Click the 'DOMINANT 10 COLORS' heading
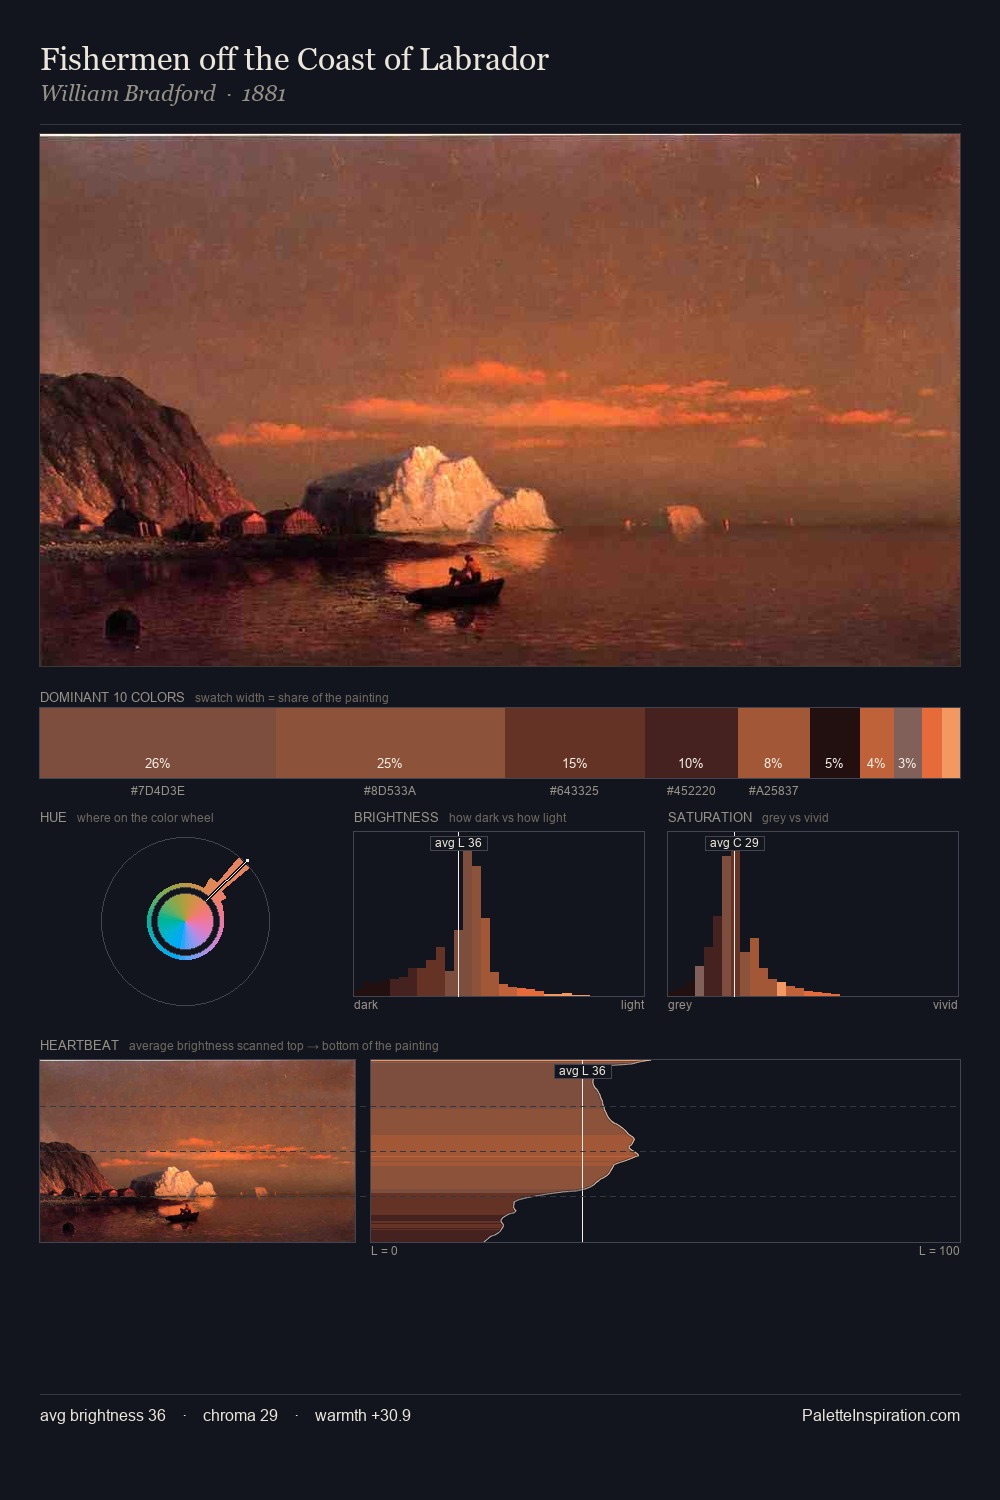This screenshot has width=1000, height=1500. [x=112, y=698]
